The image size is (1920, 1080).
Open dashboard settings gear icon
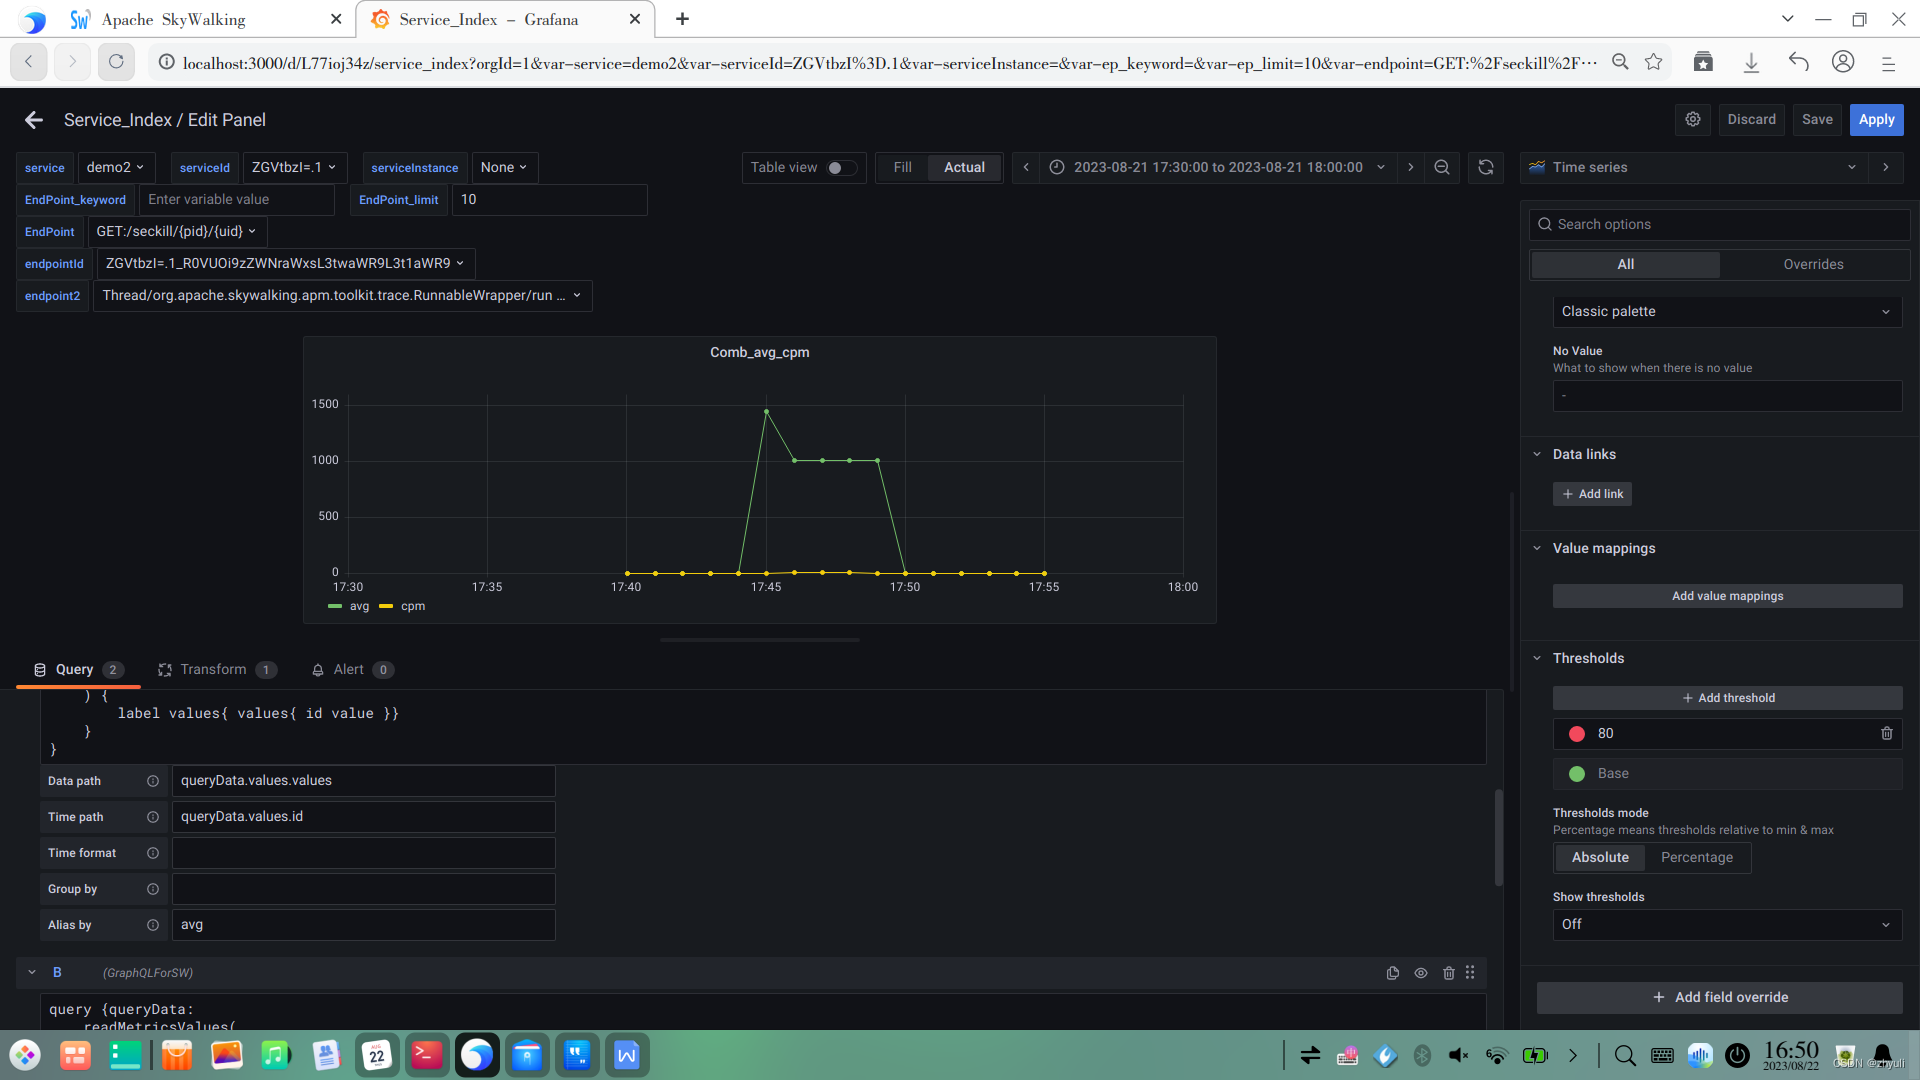(1693, 119)
